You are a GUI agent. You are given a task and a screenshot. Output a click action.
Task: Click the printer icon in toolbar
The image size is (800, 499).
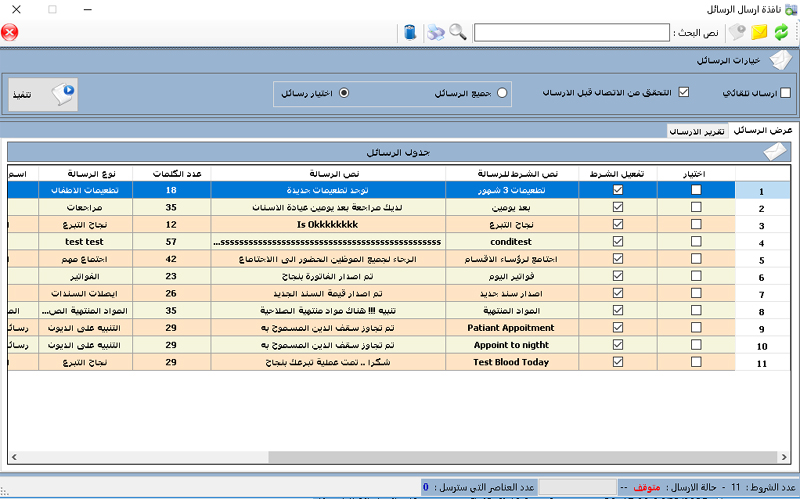point(436,32)
